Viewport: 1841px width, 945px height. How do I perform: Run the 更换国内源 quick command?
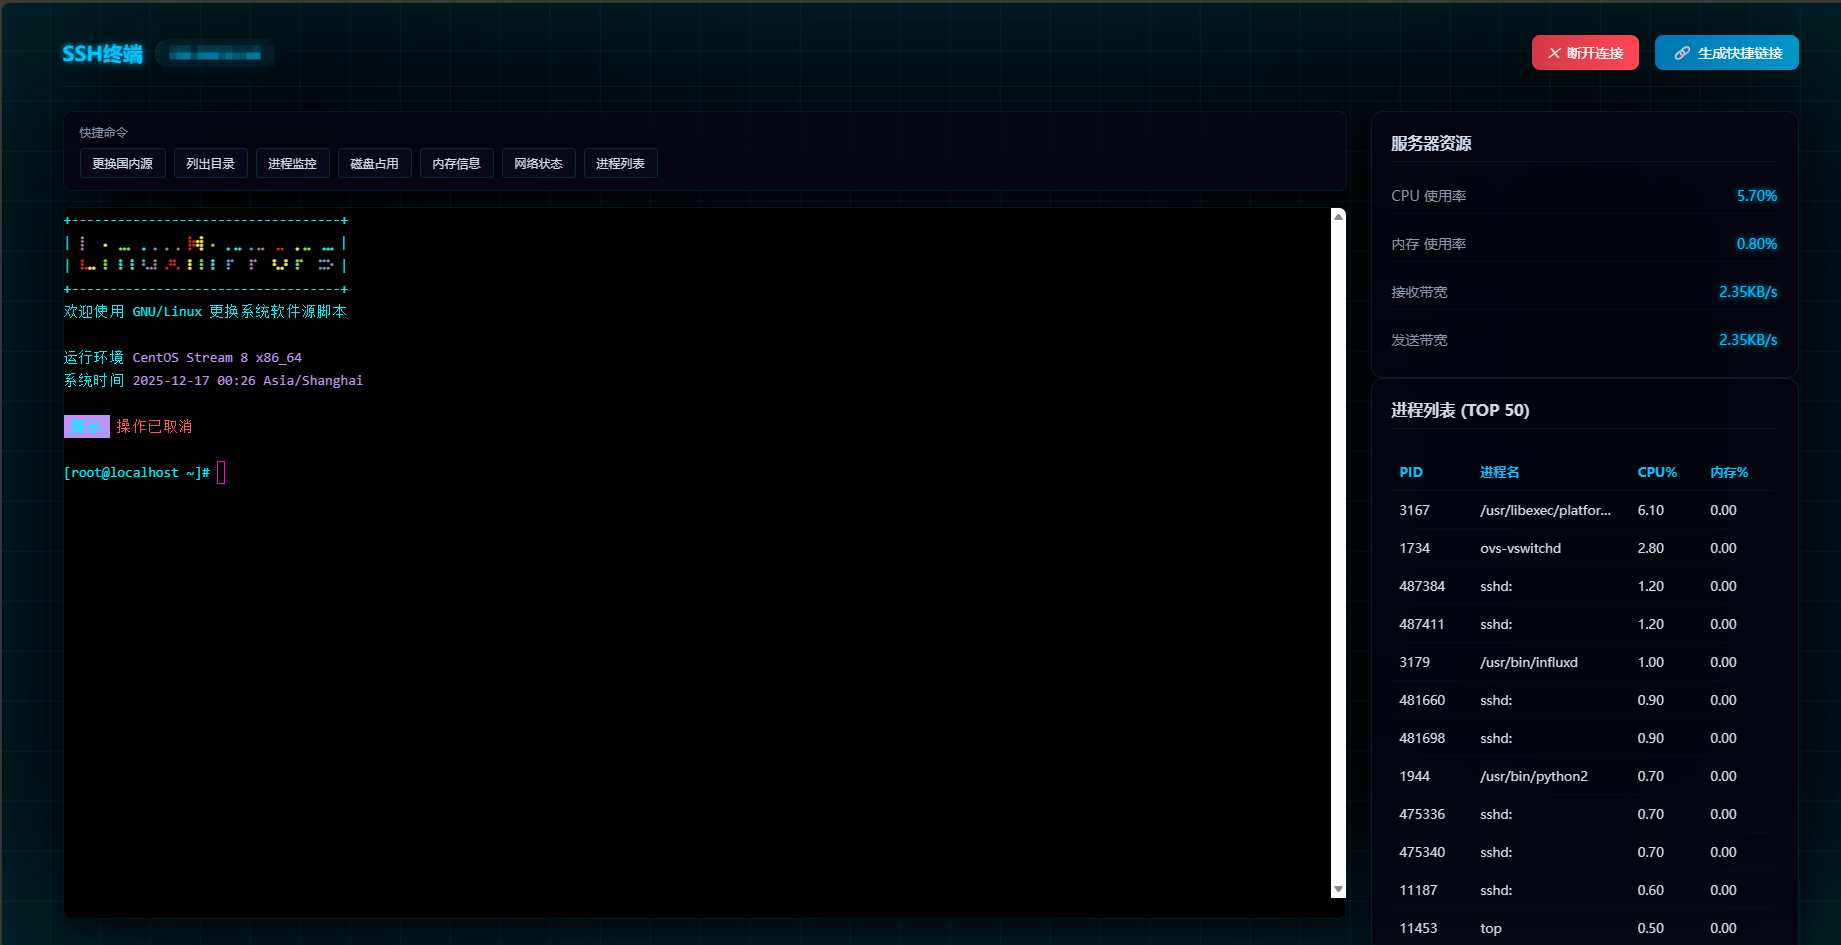click(x=123, y=164)
